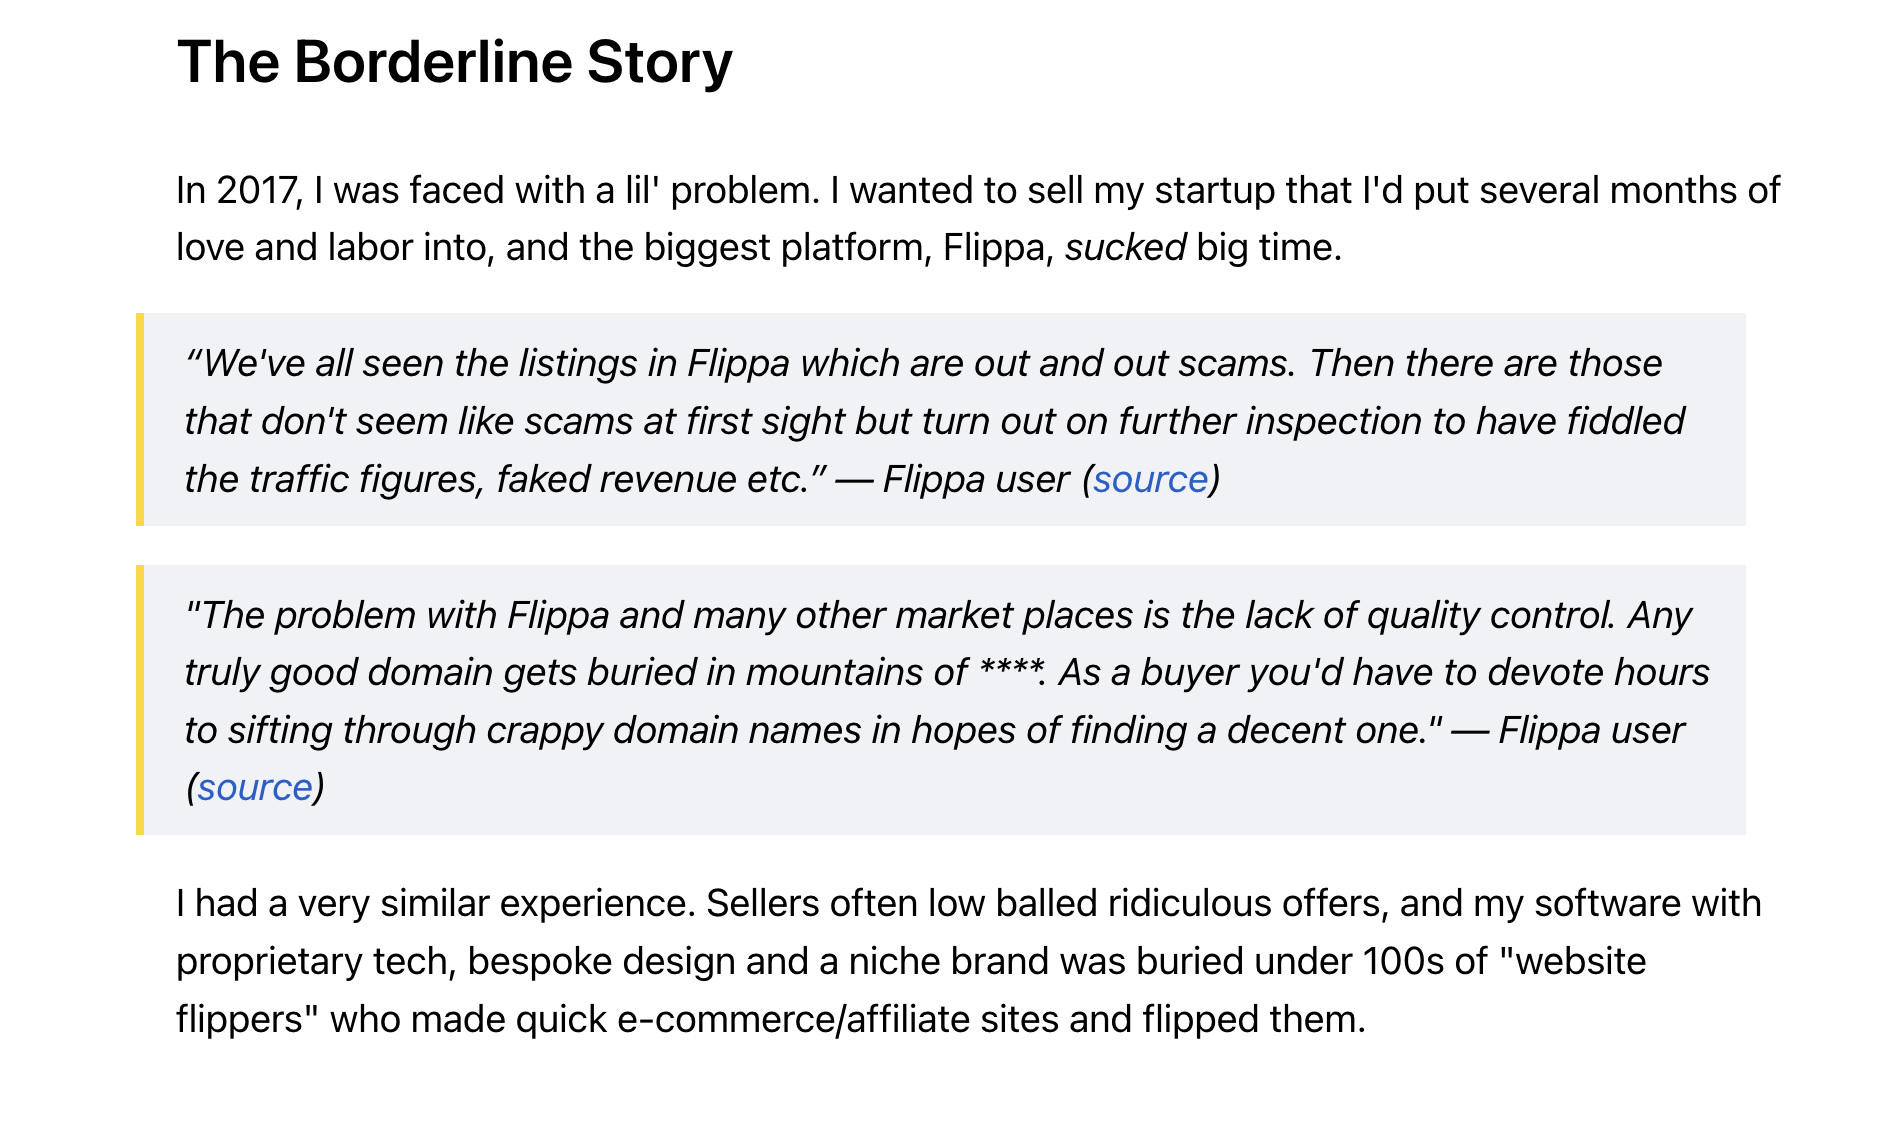The image size is (1900, 1128).
Task: Click 'Flippa user' attribution in second quote
Action: [1591, 731]
